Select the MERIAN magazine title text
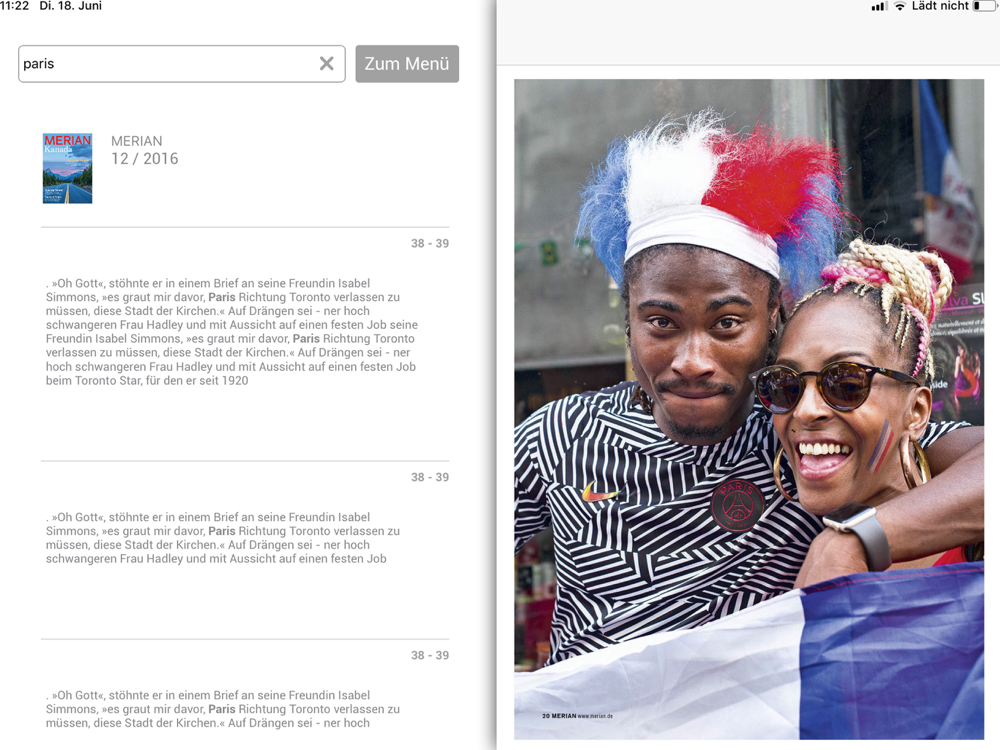 136,141
